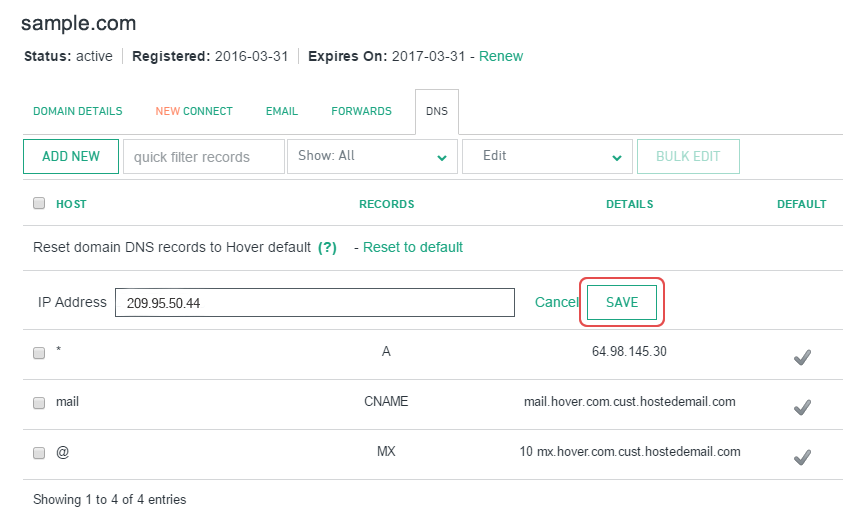Select the mail record checkbox
Screen dimensions: 866x528
[x=39, y=403]
